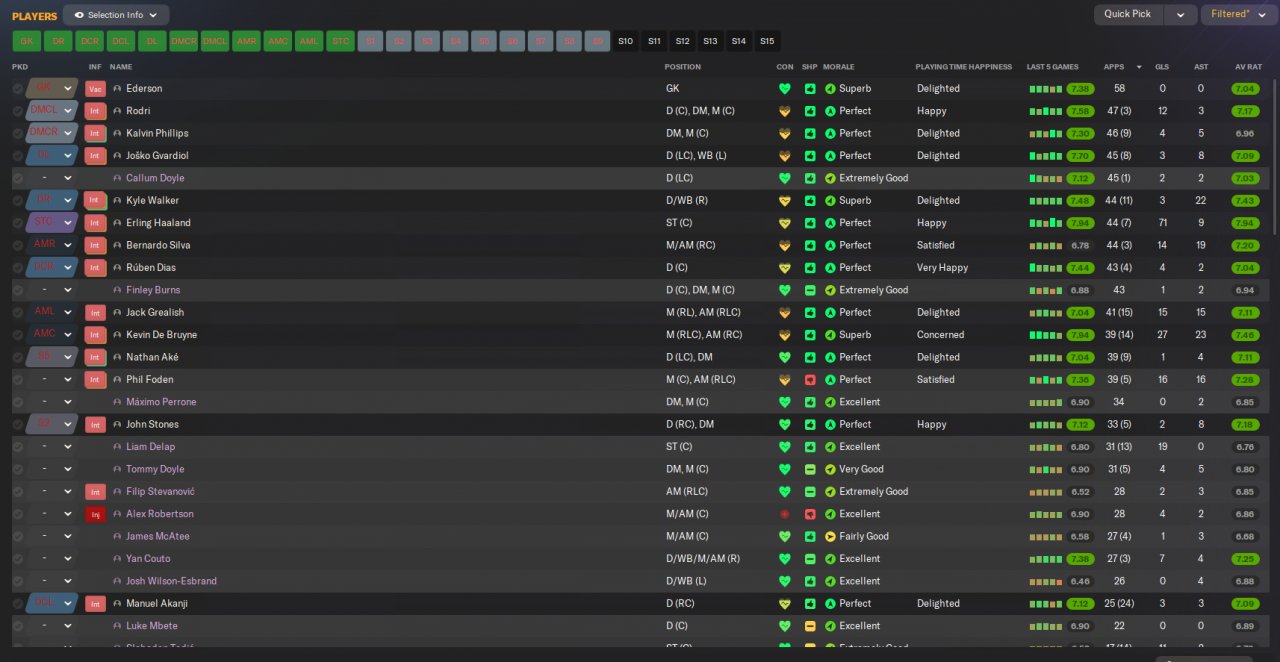Toggle the picked checkmark for Callum Doyle

[x=18, y=178]
